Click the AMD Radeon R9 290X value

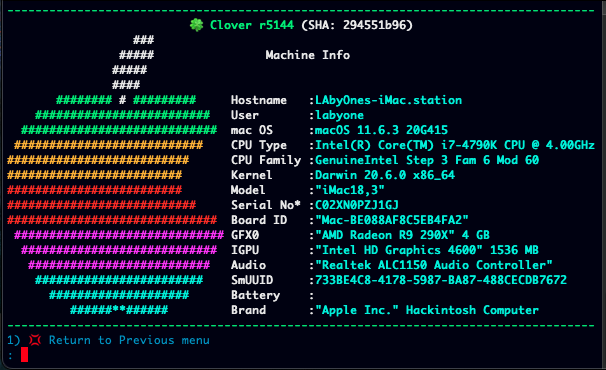coord(402,235)
